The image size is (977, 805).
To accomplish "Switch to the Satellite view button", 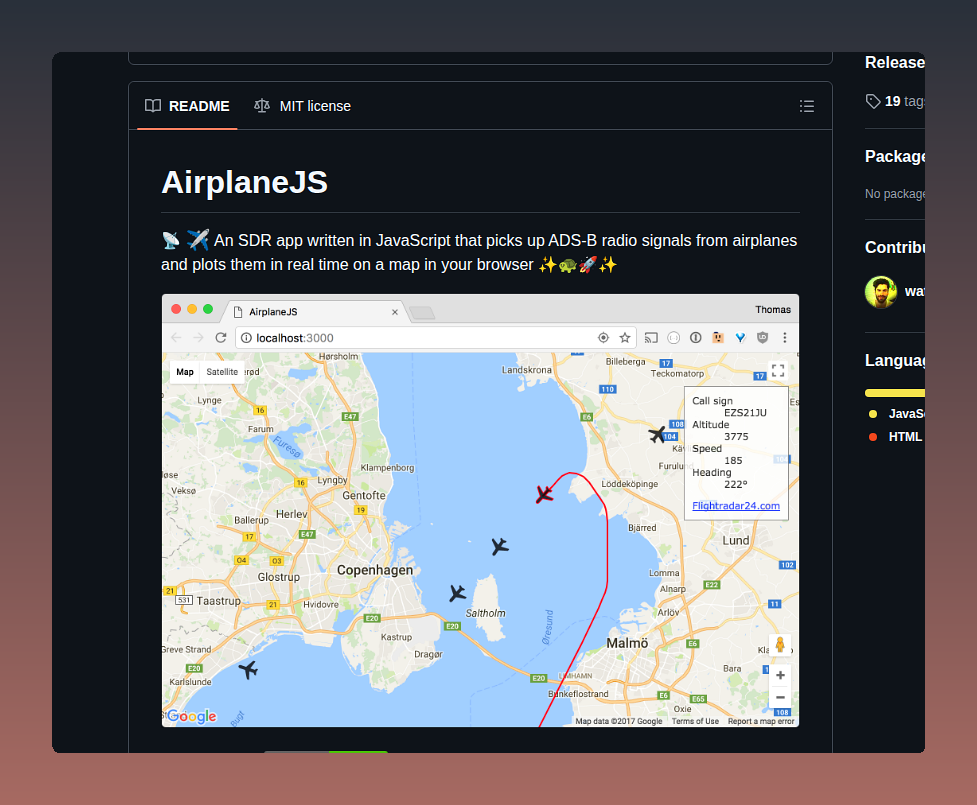I will 222,372.
